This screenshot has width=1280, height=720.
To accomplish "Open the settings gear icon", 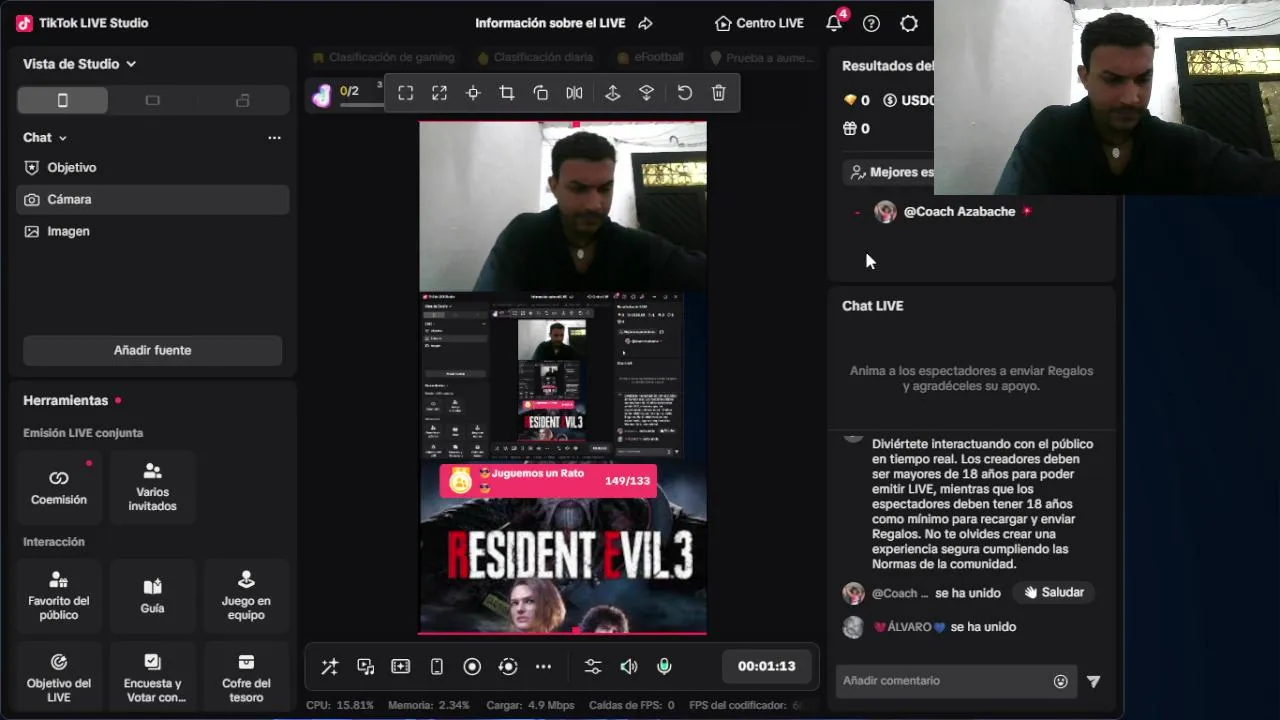I will tap(909, 23).
